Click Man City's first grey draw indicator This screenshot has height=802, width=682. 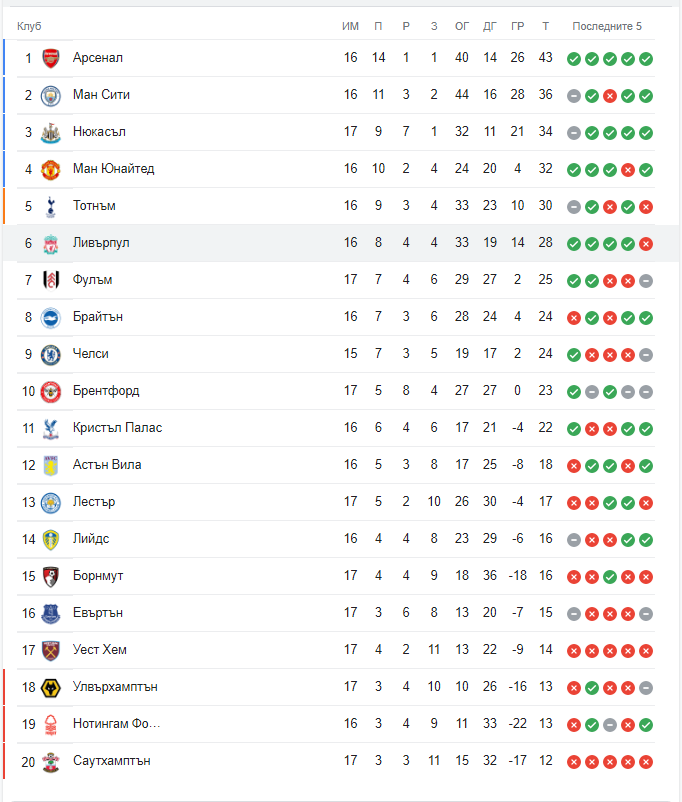tap(574, 96)
